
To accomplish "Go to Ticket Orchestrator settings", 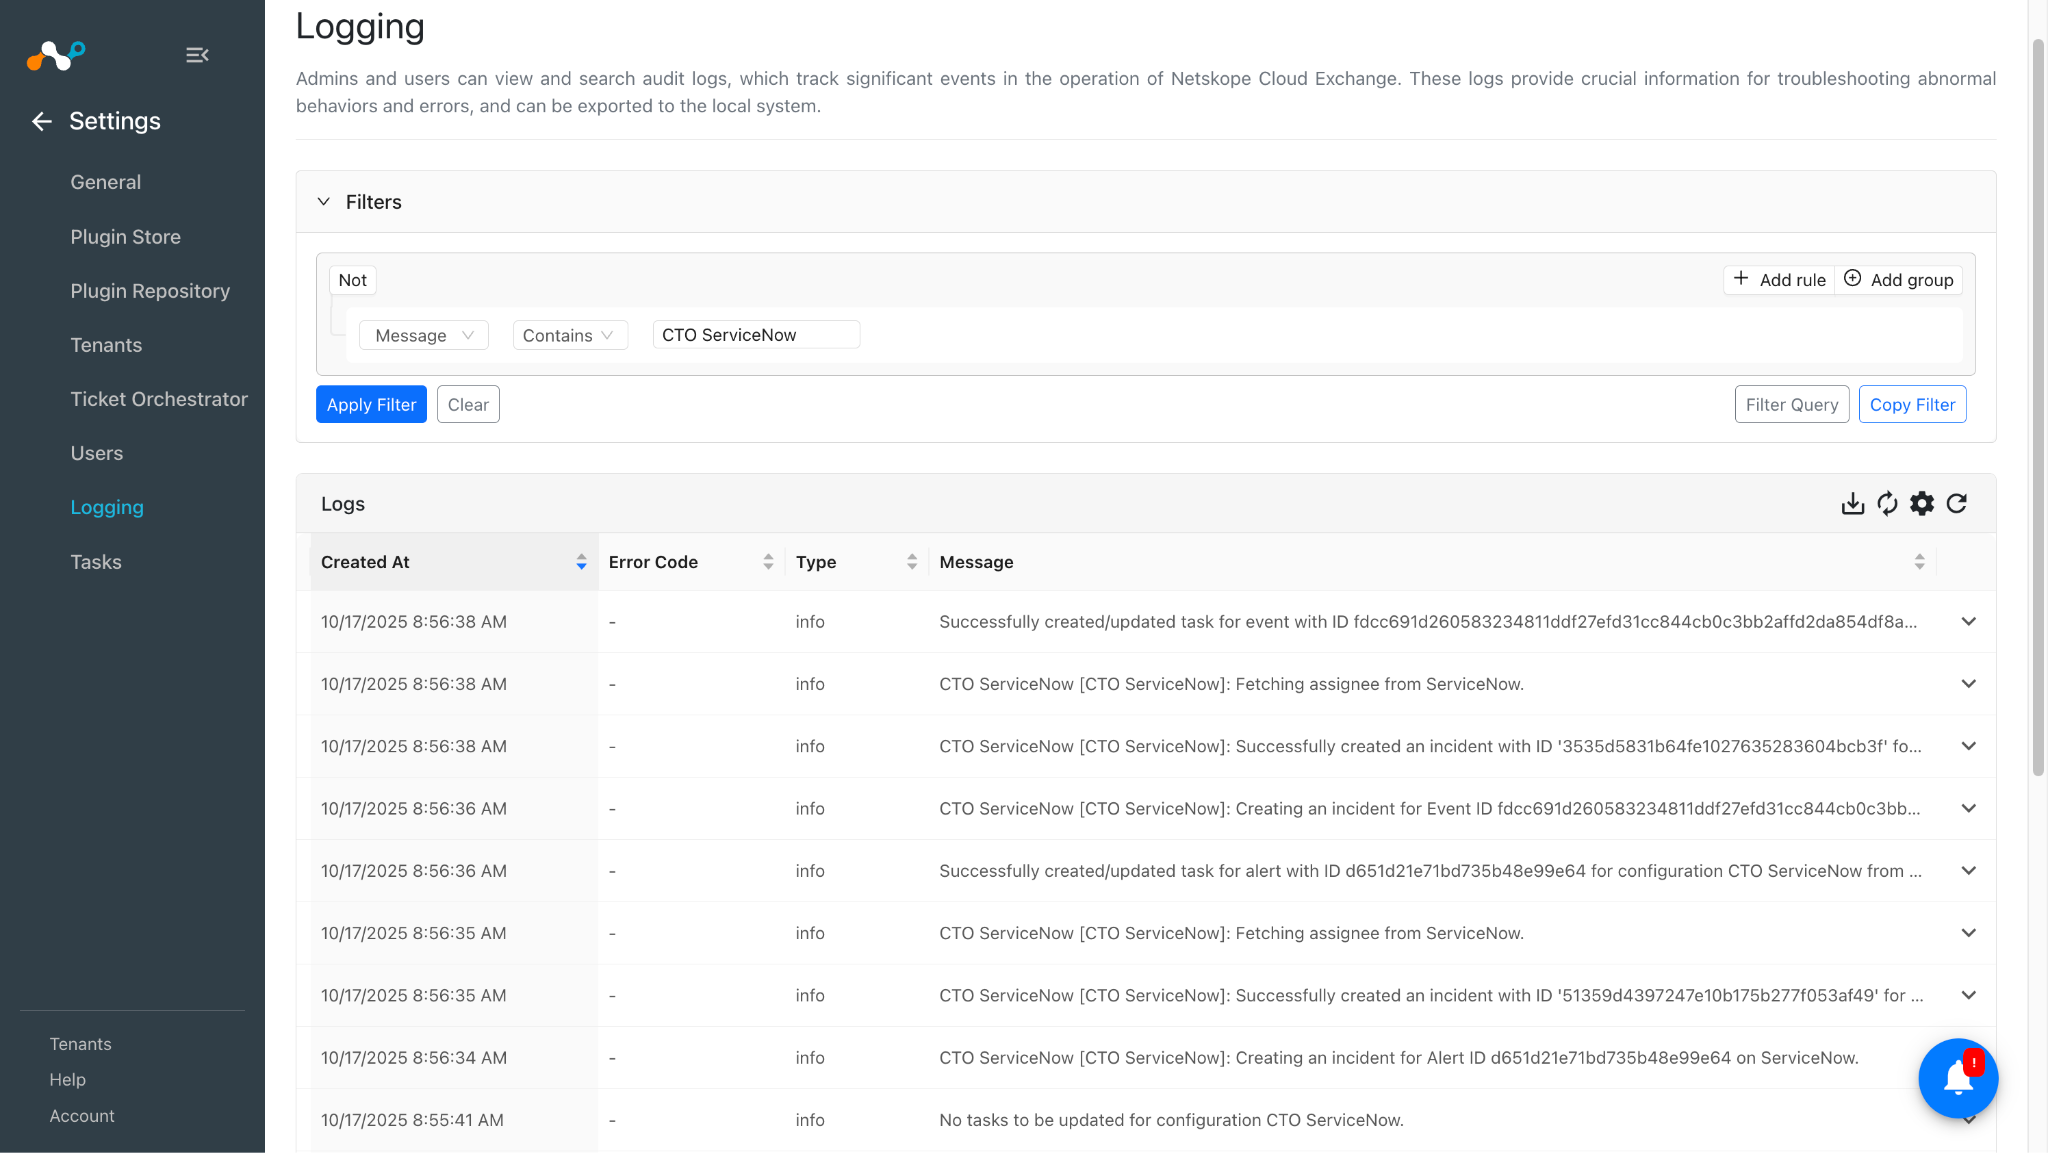I will point(159,399).
